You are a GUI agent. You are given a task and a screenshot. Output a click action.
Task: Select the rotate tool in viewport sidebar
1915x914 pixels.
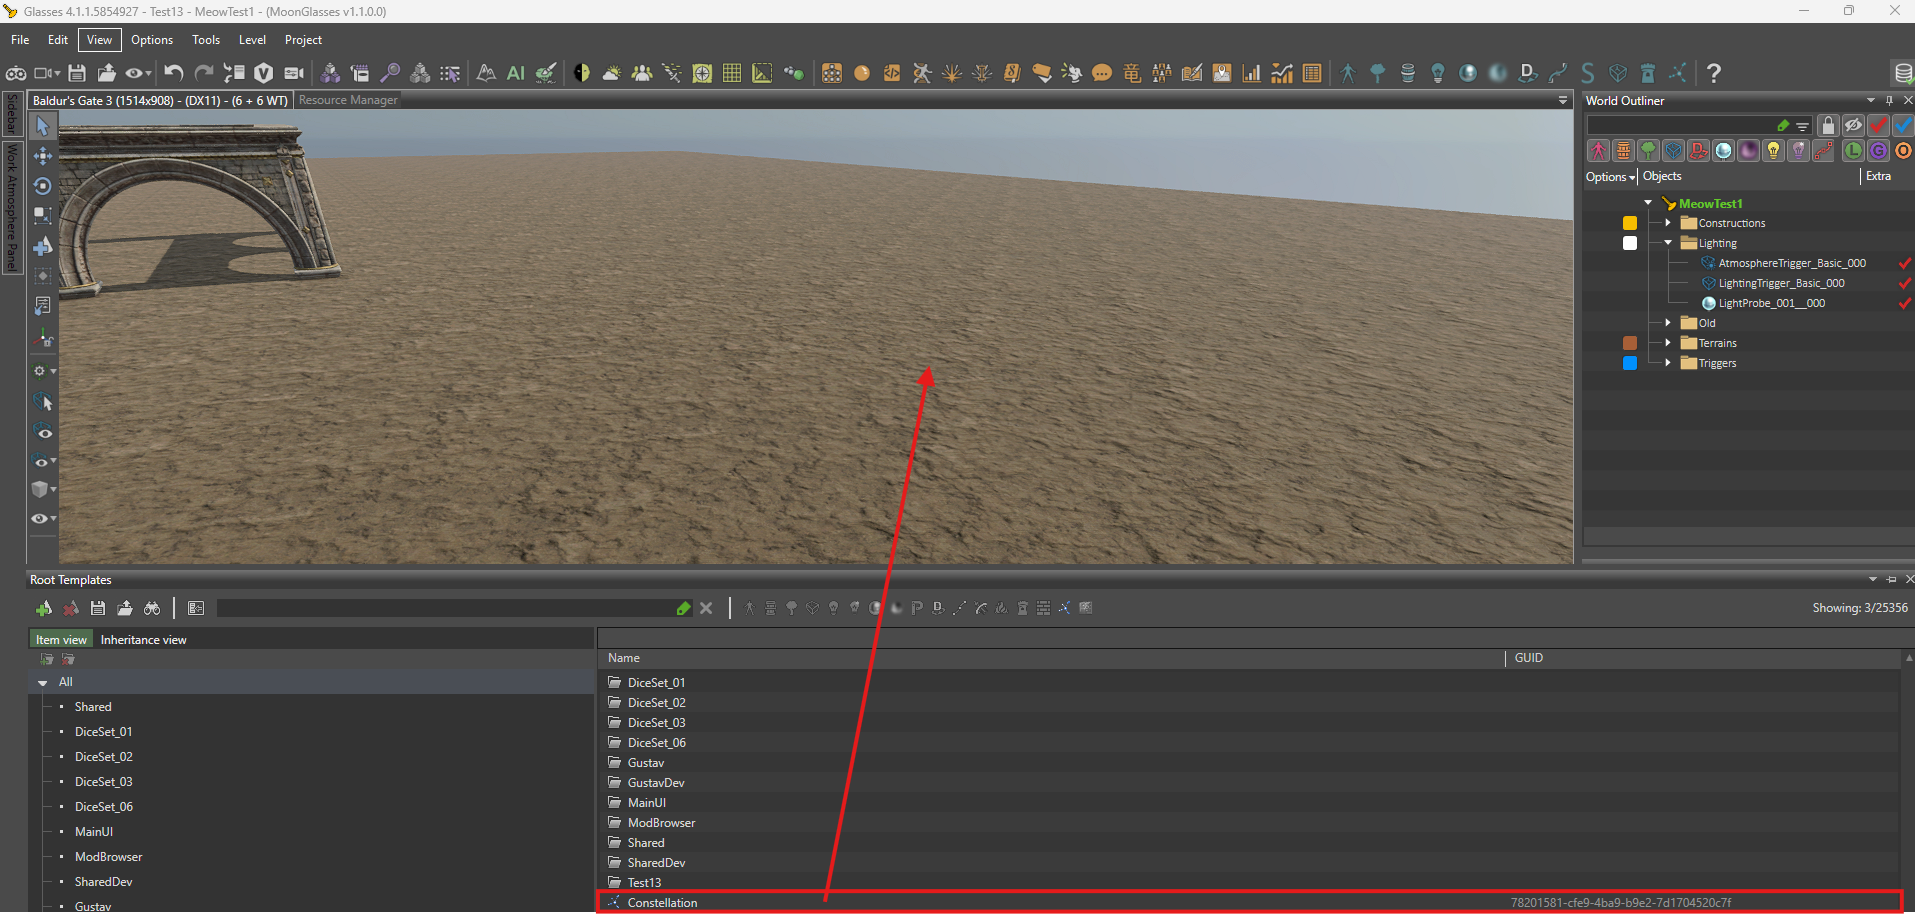click(x=43, y=186)
